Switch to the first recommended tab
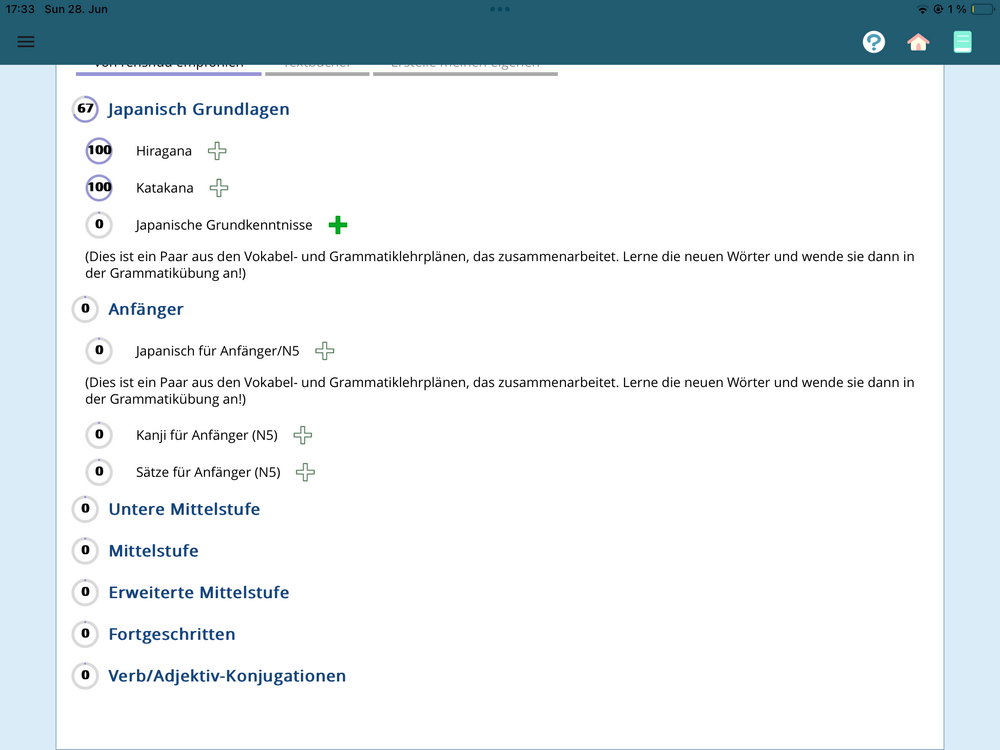The image size is (1000, 750). [168, 69]
